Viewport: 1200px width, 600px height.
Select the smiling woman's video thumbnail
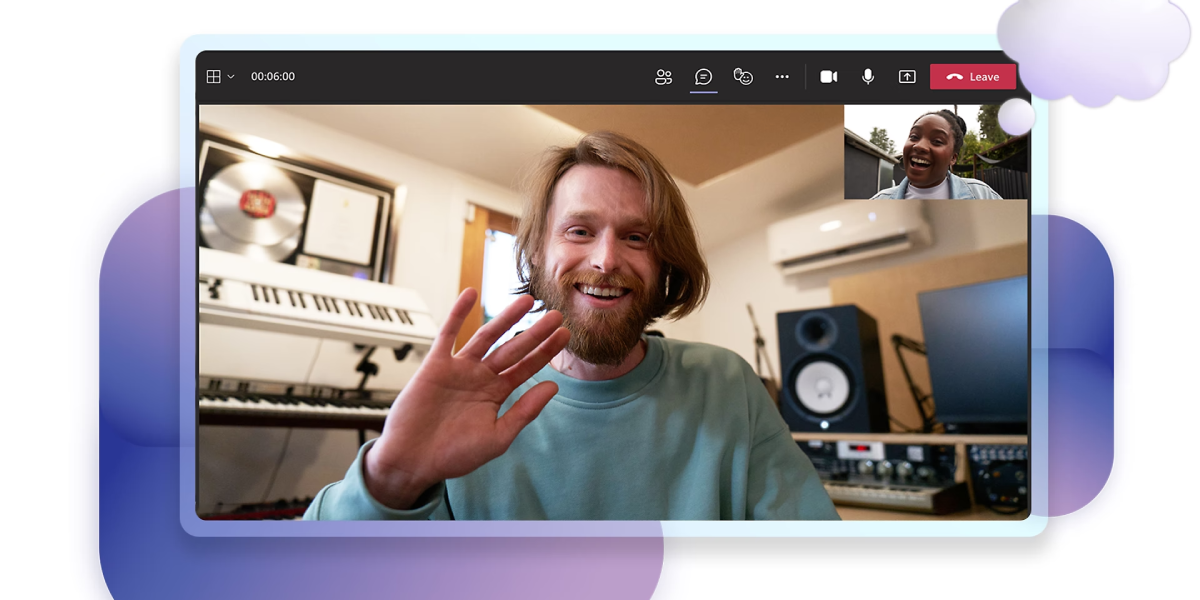(930, 153)
